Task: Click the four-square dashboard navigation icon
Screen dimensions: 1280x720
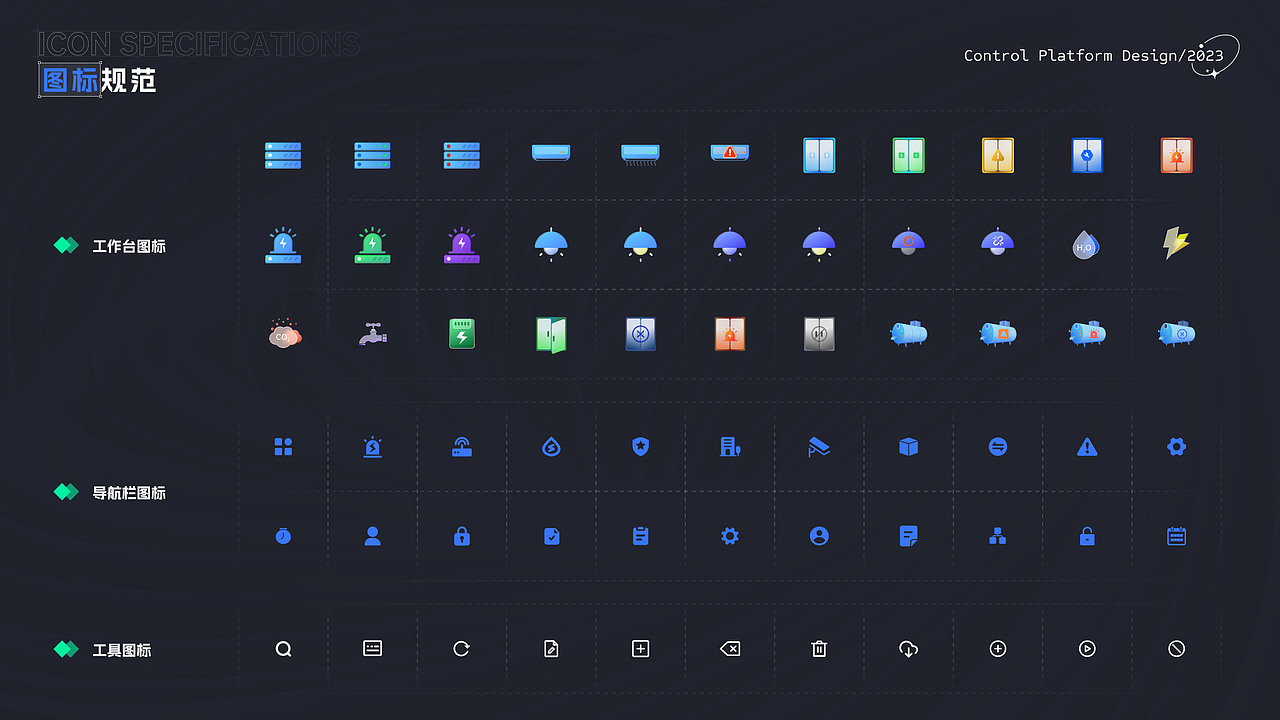Action: pyautogui.click(x=283, y=447)
